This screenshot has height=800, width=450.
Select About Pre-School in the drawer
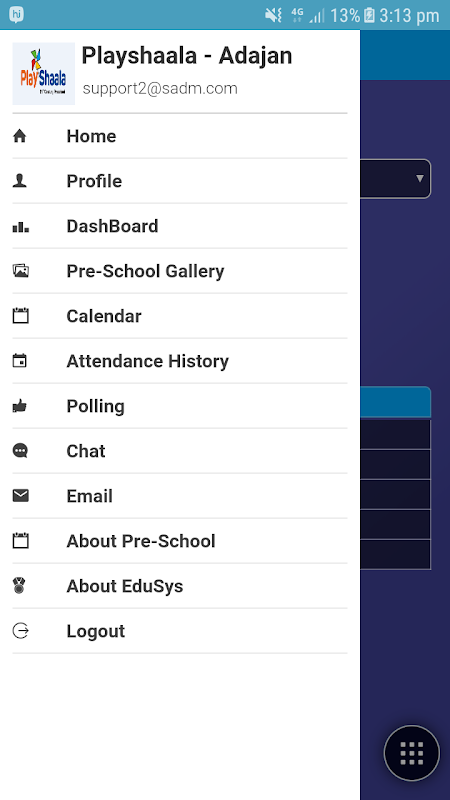180,541
